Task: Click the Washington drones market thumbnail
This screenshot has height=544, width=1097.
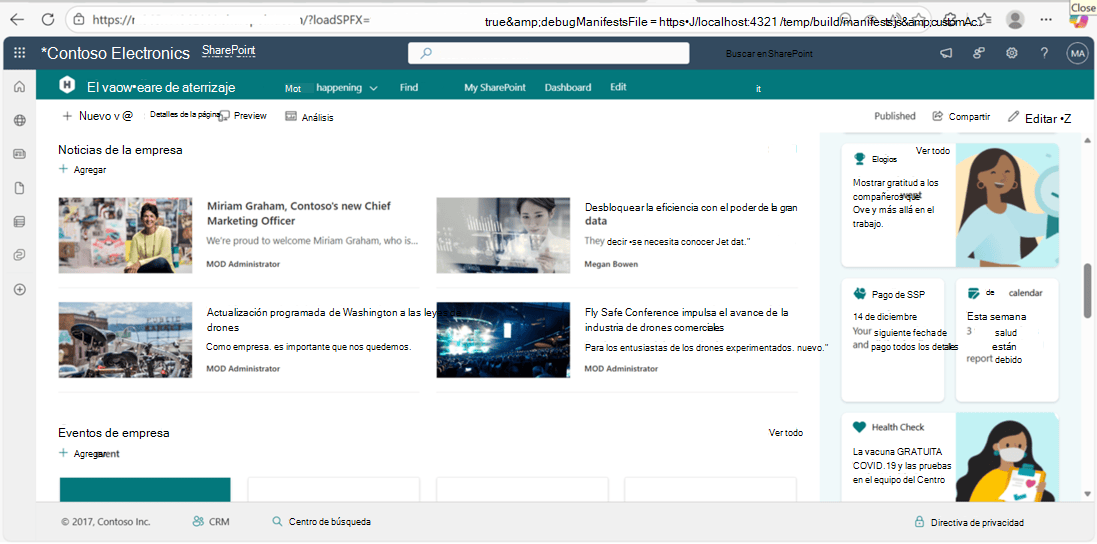Action: tap(125, 340)
